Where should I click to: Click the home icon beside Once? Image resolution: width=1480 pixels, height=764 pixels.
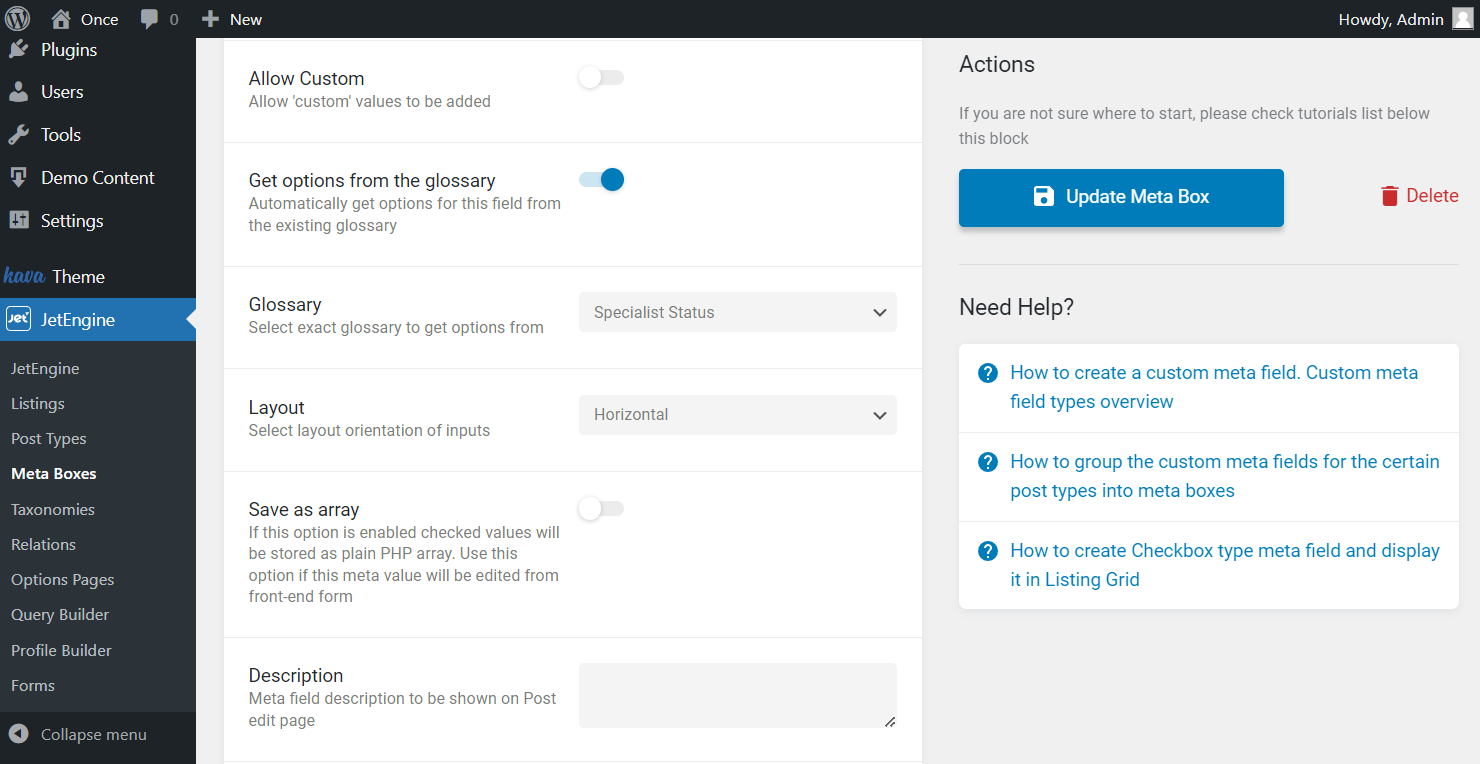click(61, 19)
